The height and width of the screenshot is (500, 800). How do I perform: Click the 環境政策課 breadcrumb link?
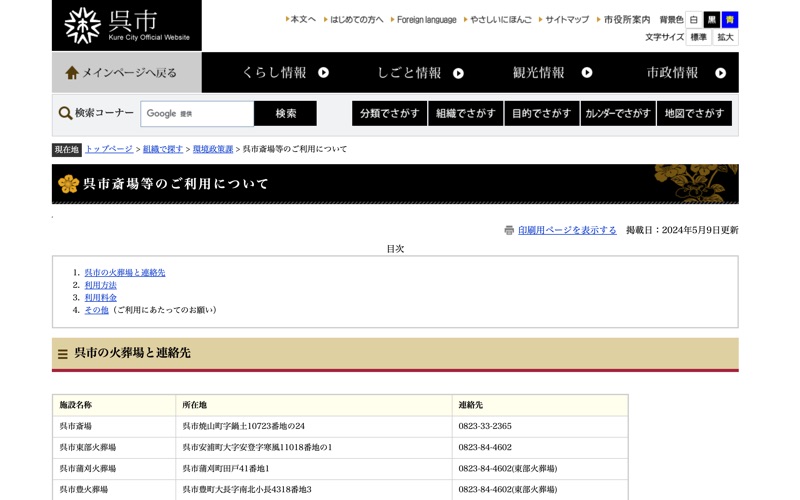(x=213, y=149)
